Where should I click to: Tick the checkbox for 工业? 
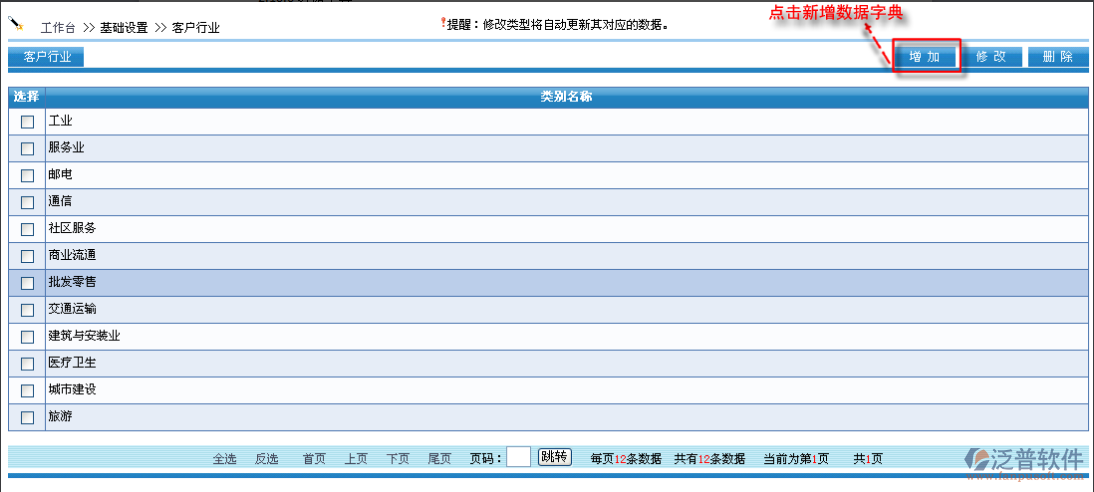pyautogui.click(x=28, y=122)
